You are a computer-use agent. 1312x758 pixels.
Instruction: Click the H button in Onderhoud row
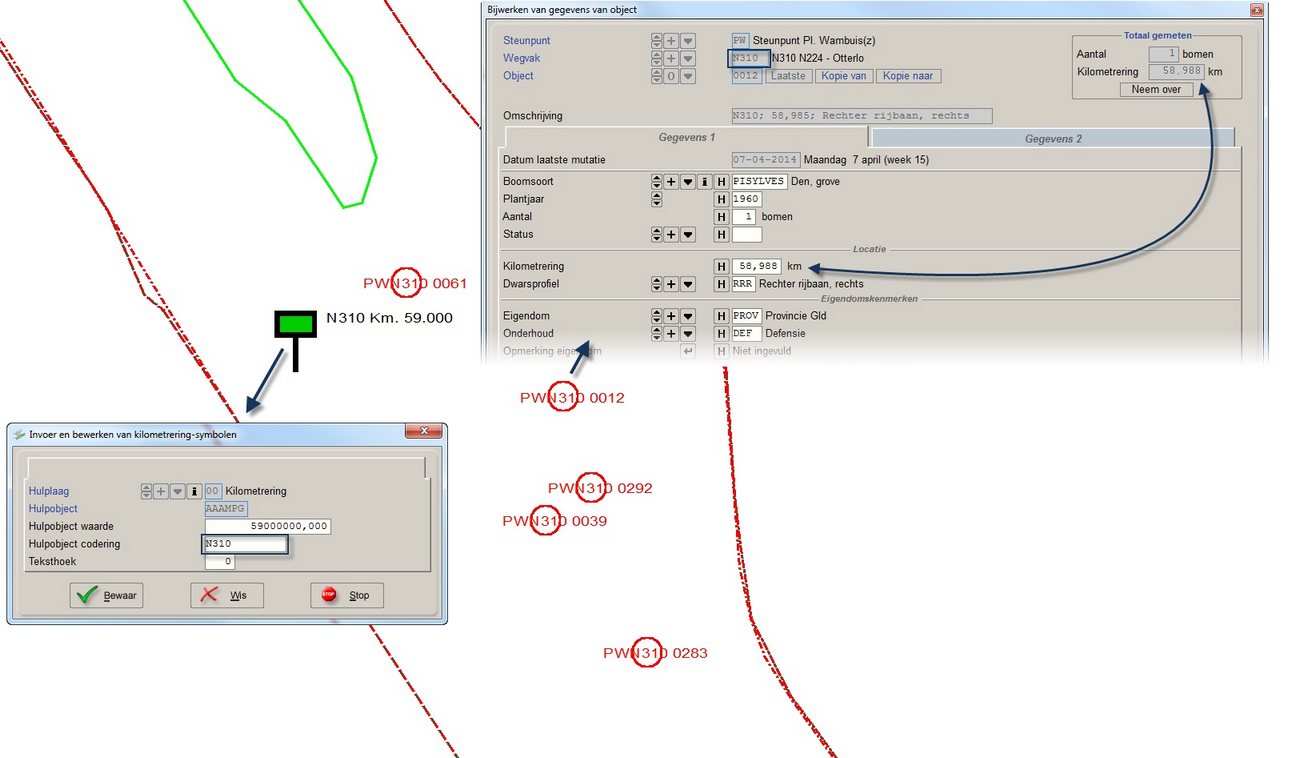(x=721, y=333)
